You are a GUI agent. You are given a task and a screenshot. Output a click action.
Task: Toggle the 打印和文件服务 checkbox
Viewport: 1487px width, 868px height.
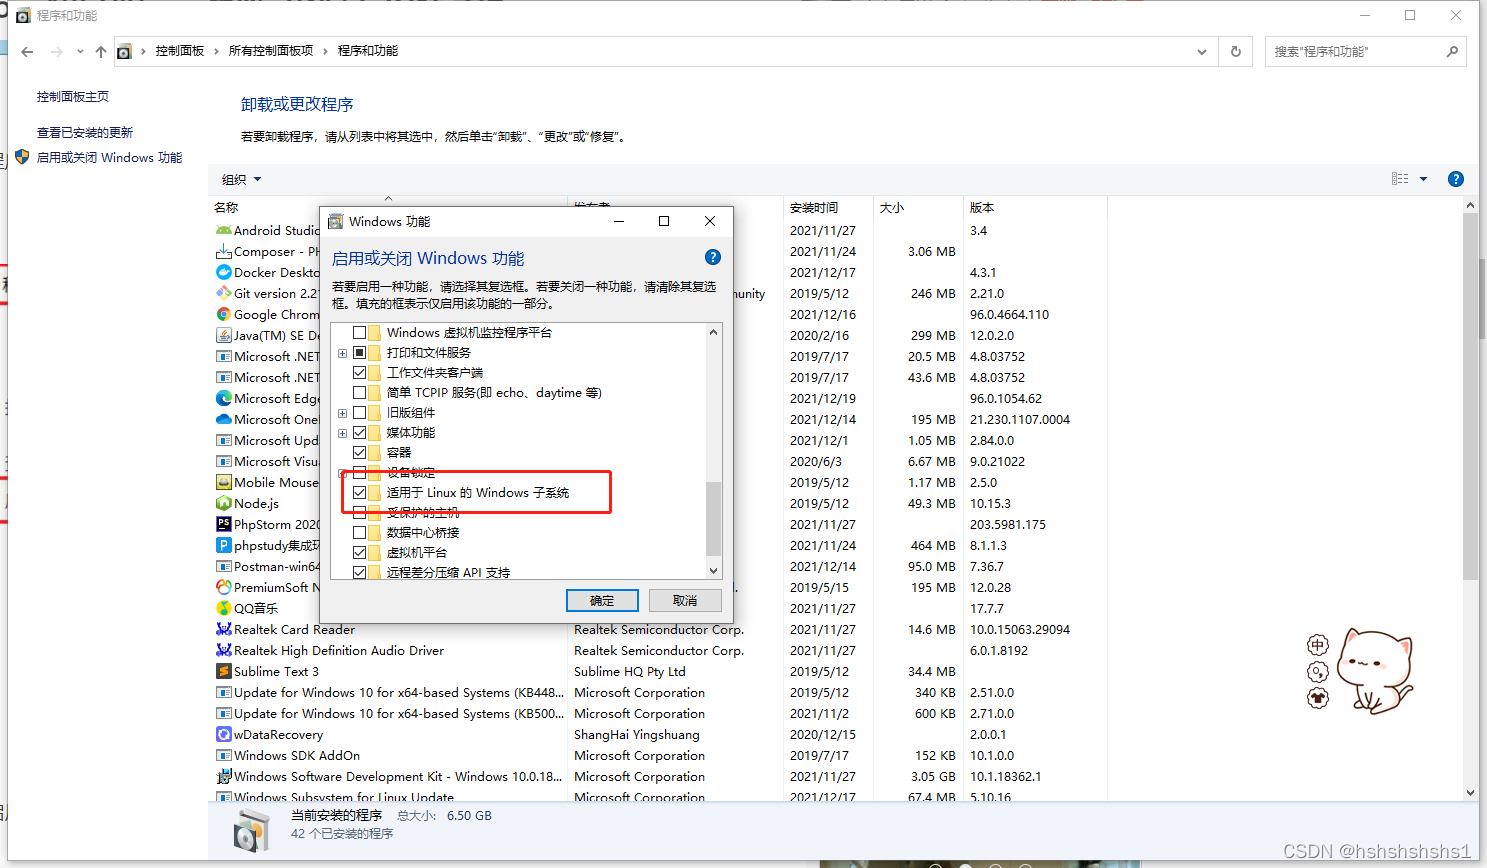point(360,352)
